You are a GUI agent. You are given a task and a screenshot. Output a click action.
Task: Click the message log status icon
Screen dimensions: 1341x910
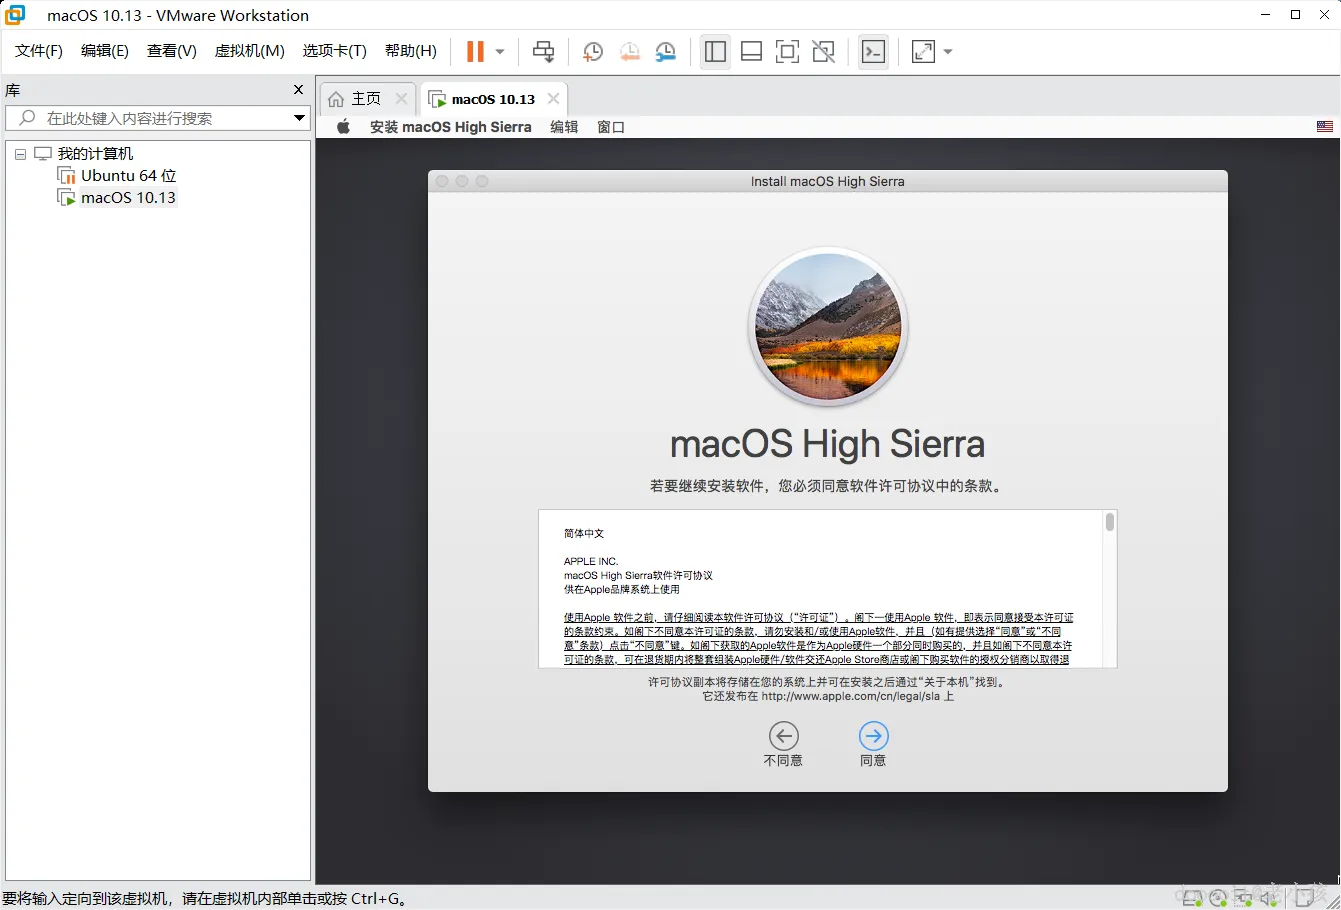click(1305, 897)
